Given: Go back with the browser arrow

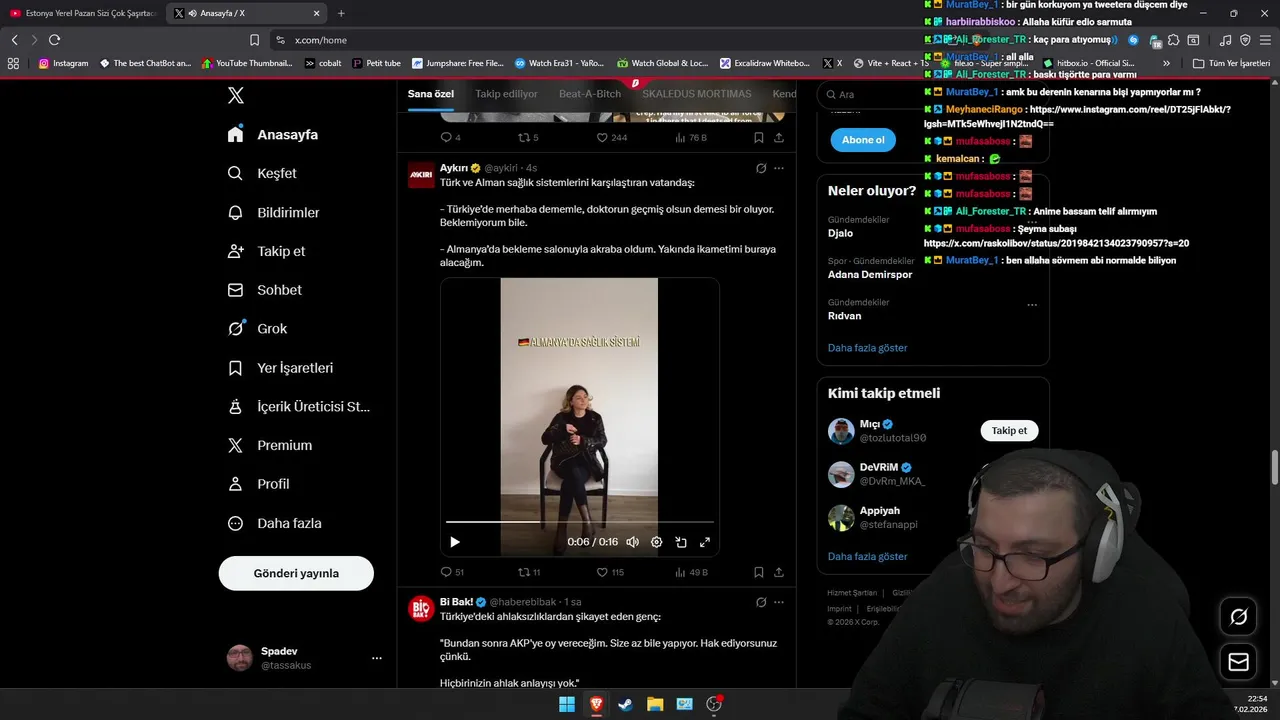Looking at the screenshot, I should [14, 40].
